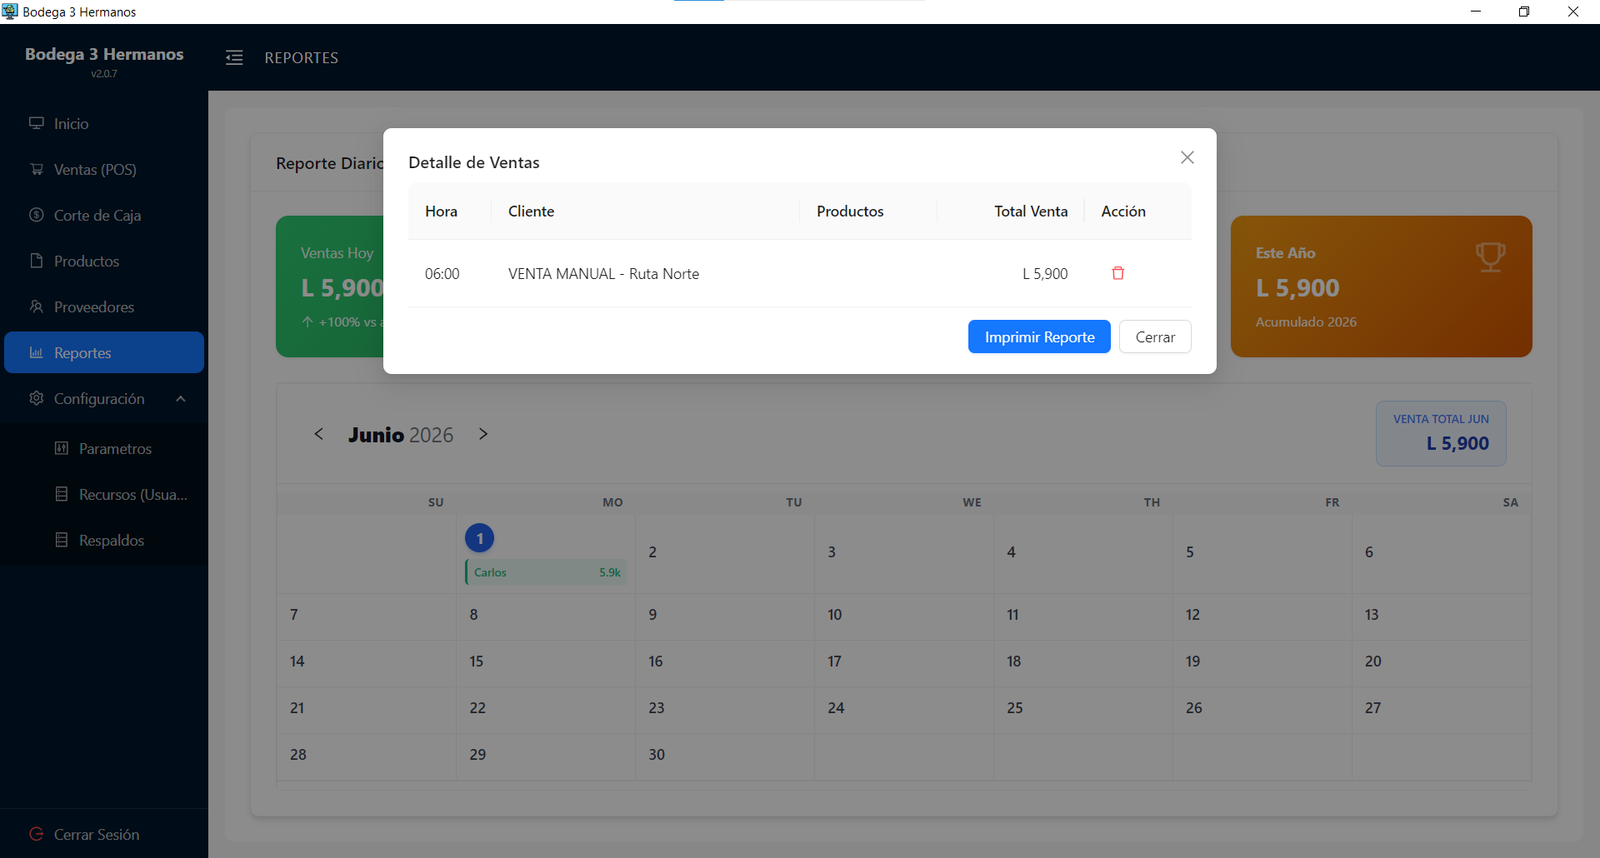Screen dimensions: 1600x858
Task: Open Proveedores menu item
Action: [x=104, y=307]
